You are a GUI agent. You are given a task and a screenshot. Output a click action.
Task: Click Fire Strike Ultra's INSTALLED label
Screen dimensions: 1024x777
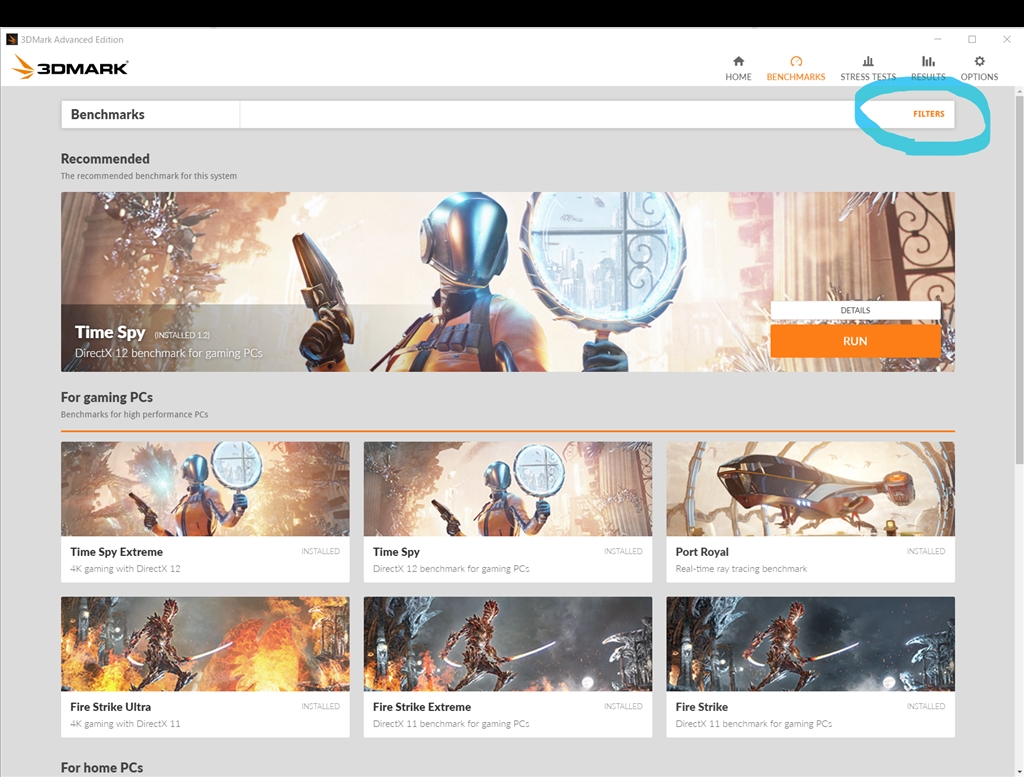tap(321, 706)
